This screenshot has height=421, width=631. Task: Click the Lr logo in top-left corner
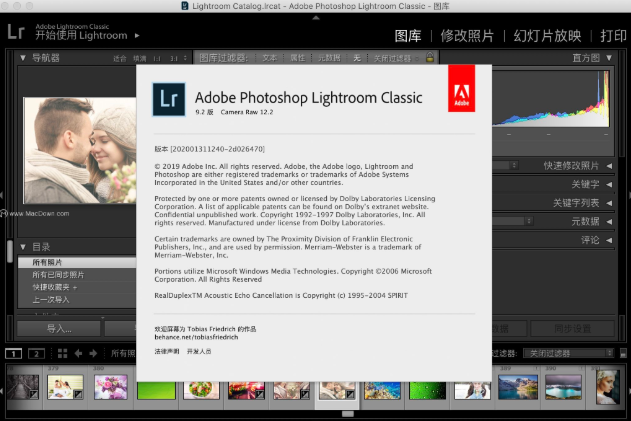click(15, 30)
